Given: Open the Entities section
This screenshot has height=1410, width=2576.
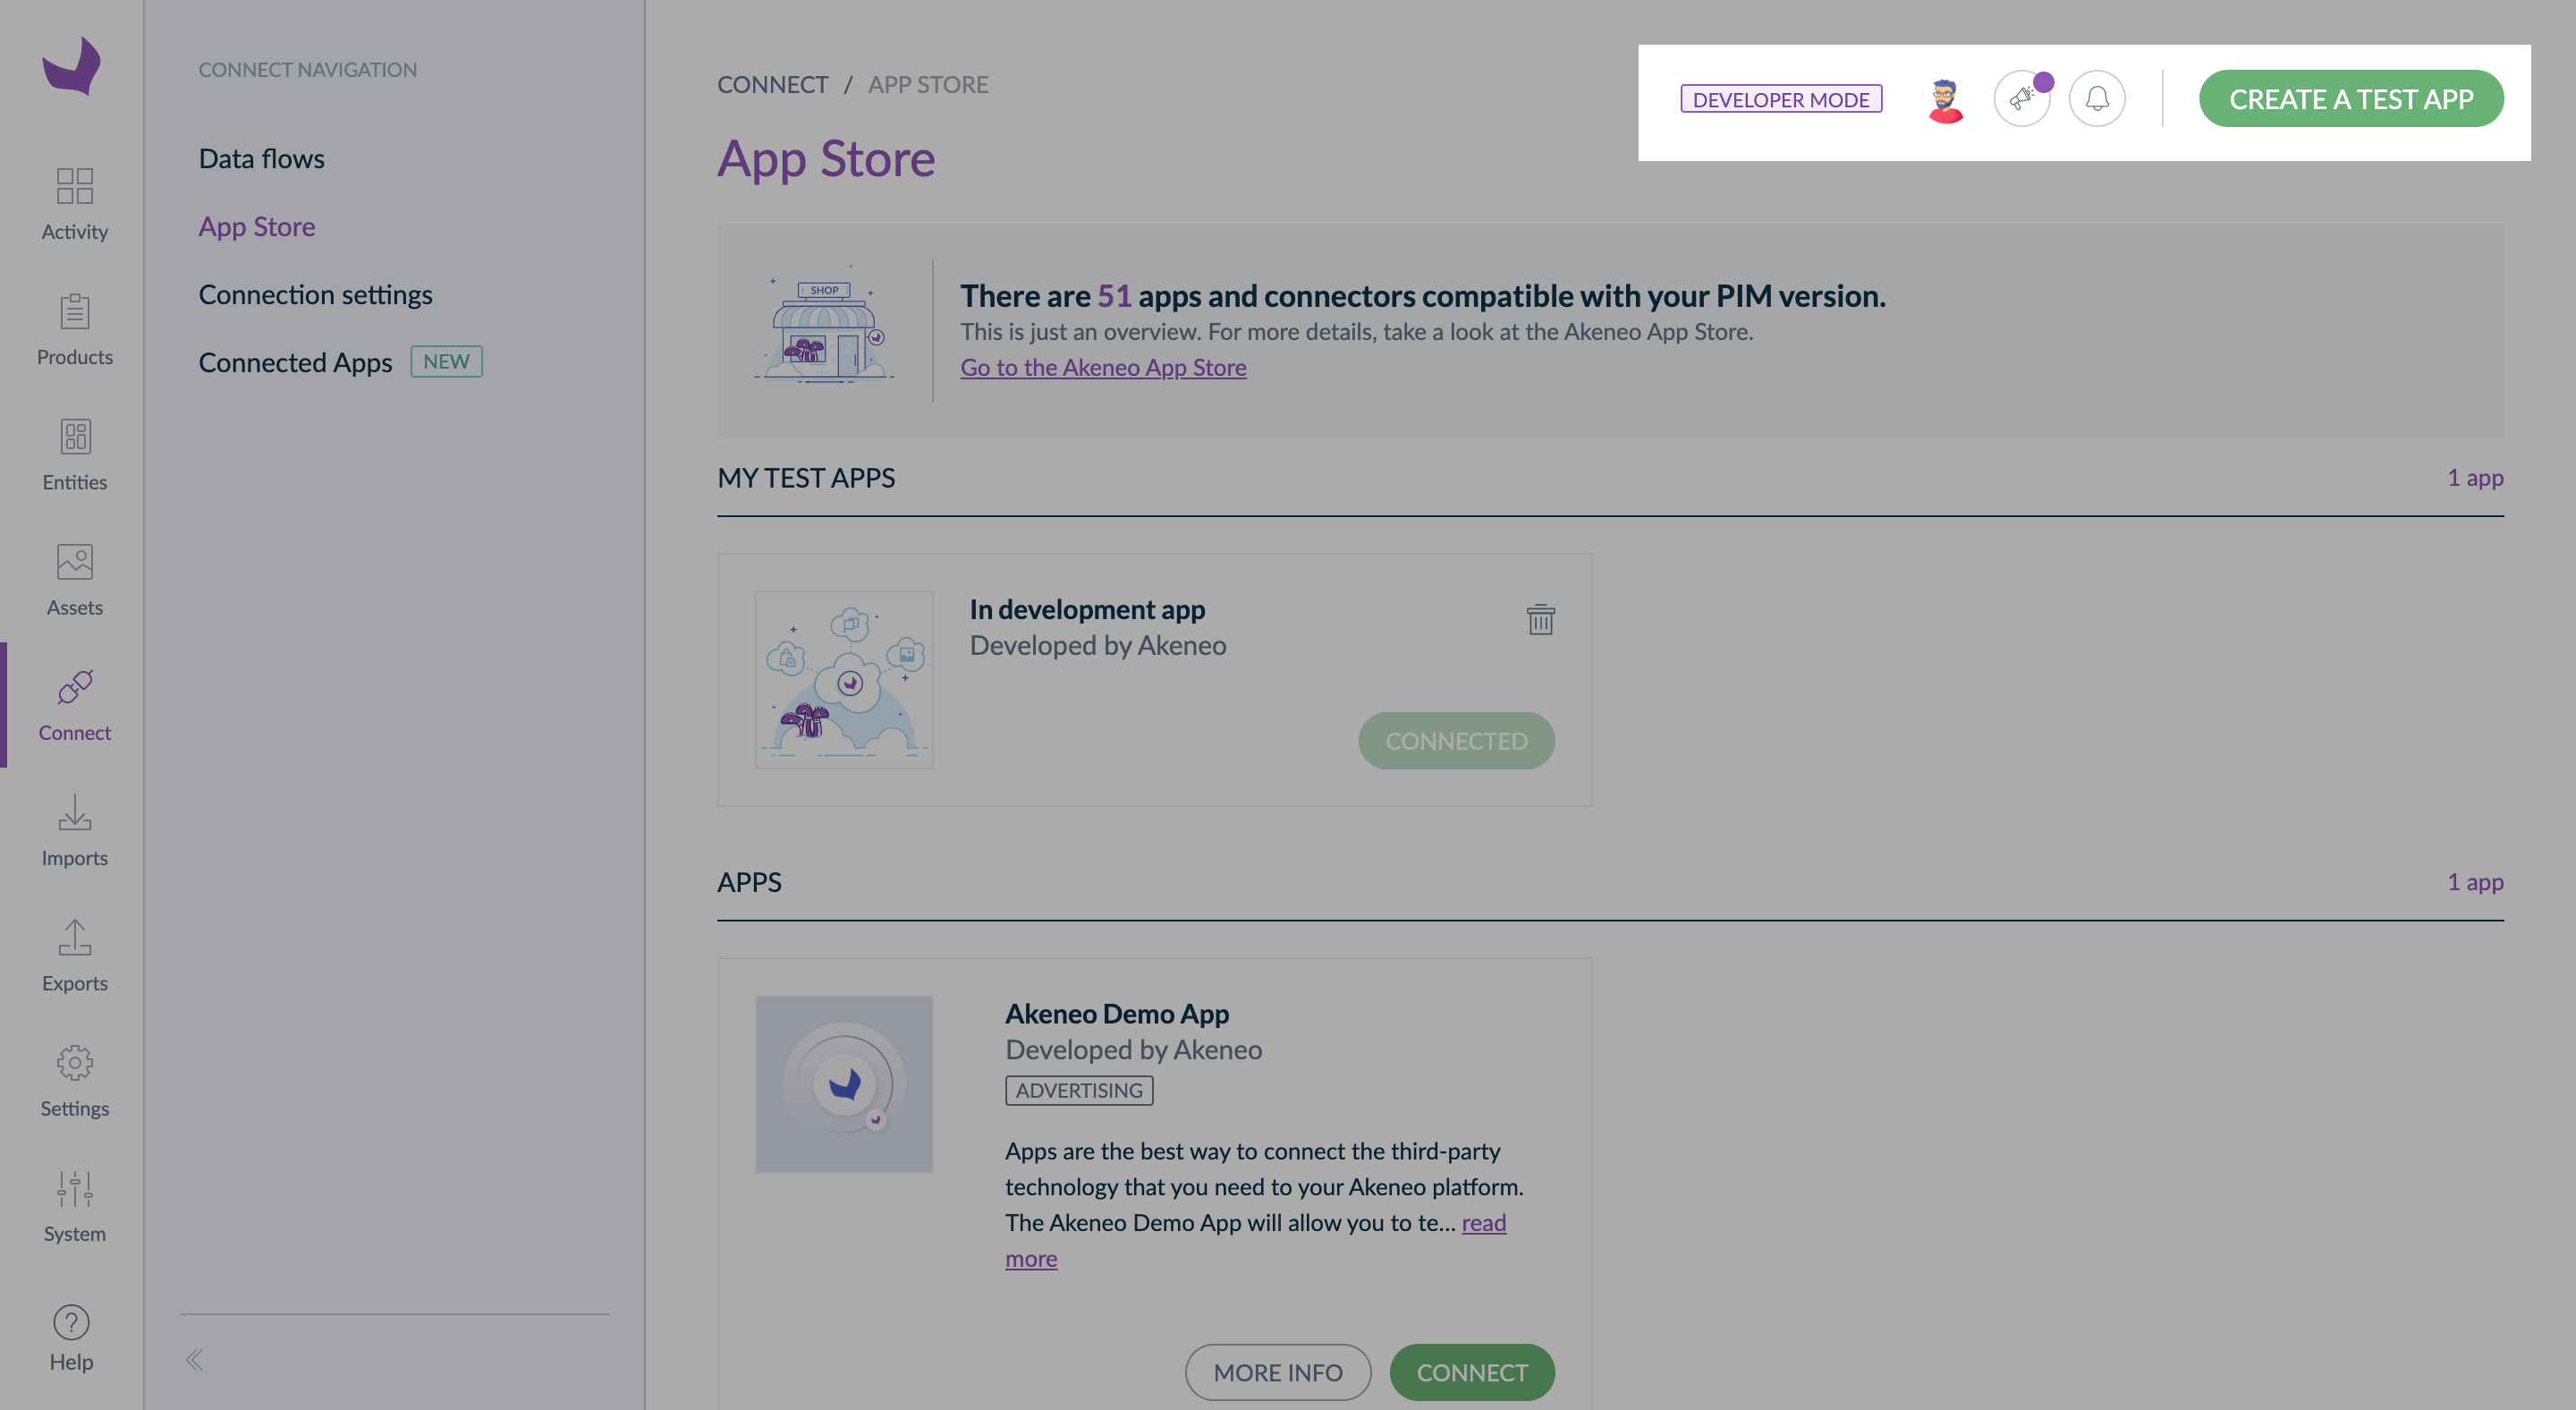Looking at the screenshot, I should tap(74, 455).
